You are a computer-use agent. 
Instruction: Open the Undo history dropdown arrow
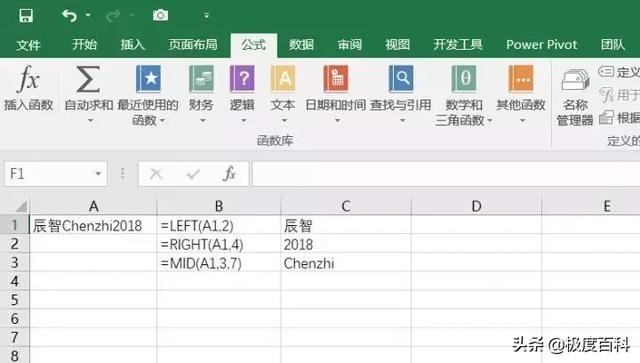[x=88, y=16]
